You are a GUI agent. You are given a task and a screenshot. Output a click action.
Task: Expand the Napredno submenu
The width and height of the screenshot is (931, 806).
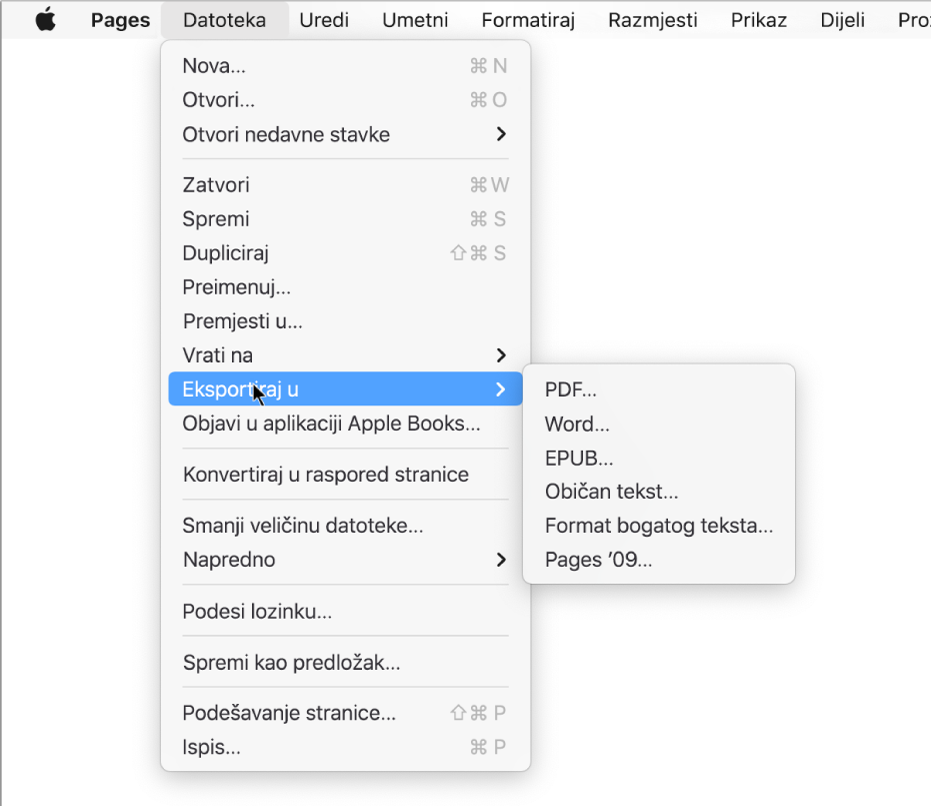coord(346,560)
